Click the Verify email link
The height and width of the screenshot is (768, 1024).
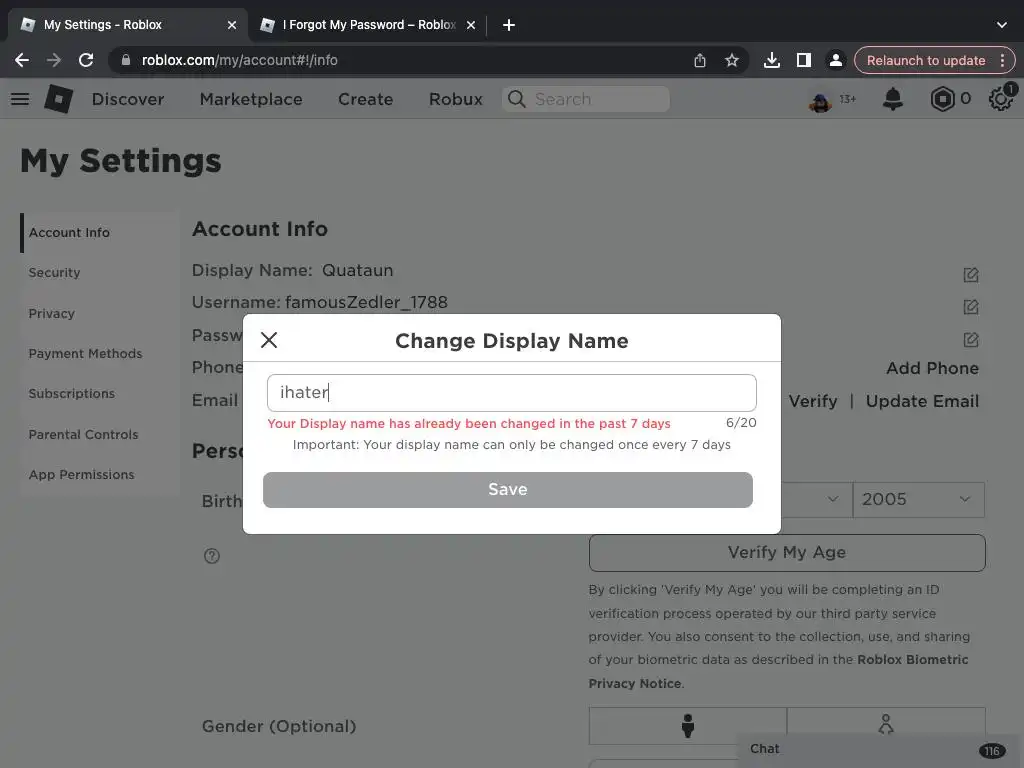pos(812,401)
